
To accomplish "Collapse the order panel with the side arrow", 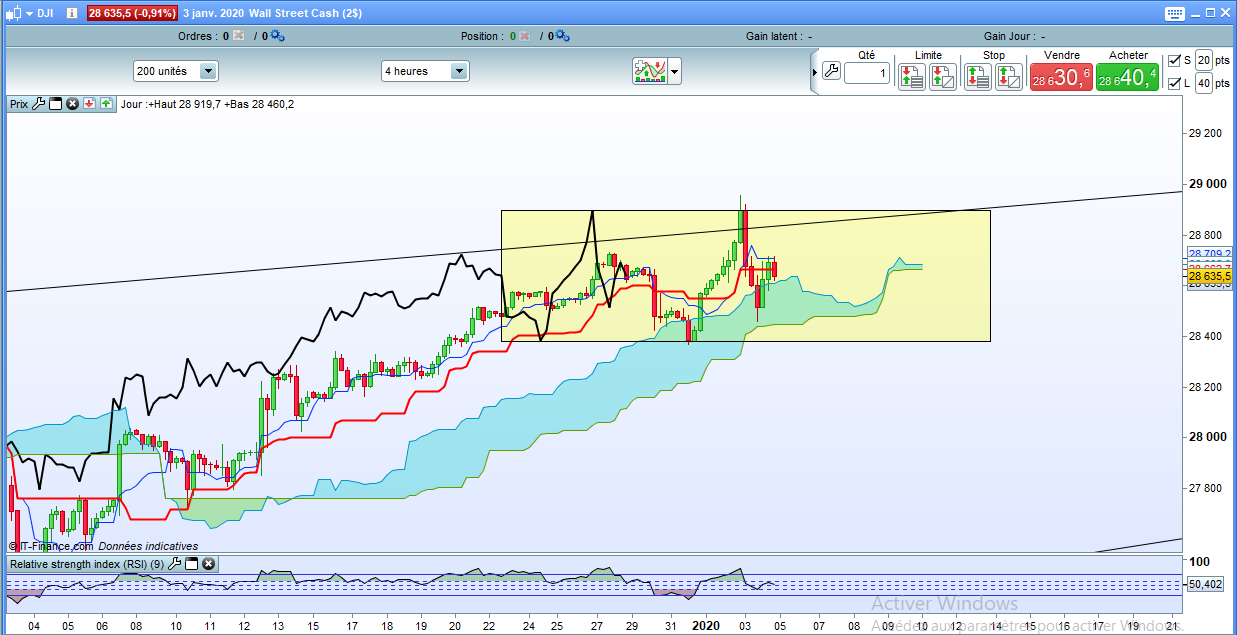I will (814, 70).
